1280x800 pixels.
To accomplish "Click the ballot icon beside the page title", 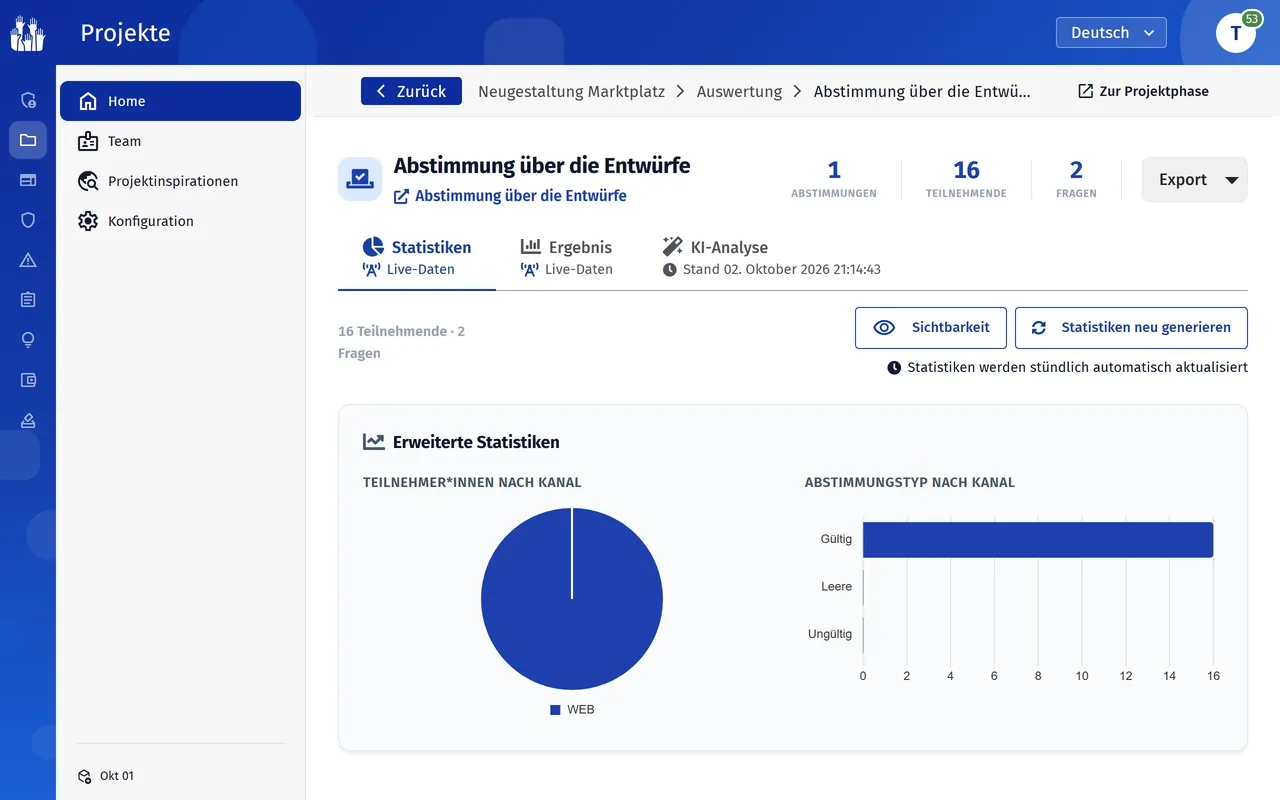I will 360,179.
